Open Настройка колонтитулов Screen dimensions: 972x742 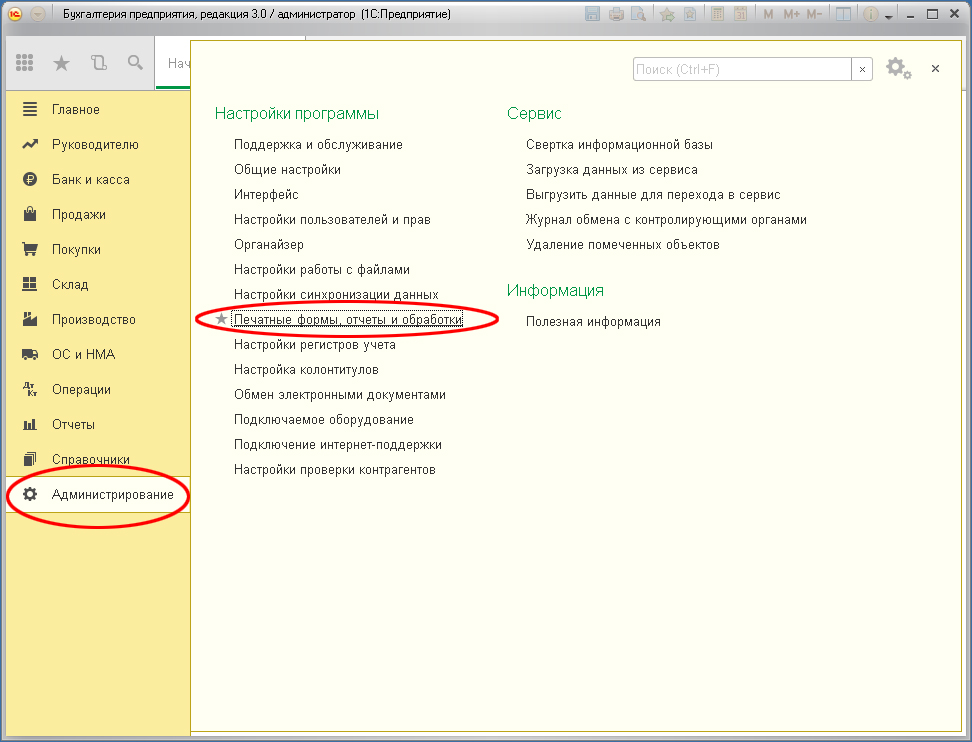(306, 370)
